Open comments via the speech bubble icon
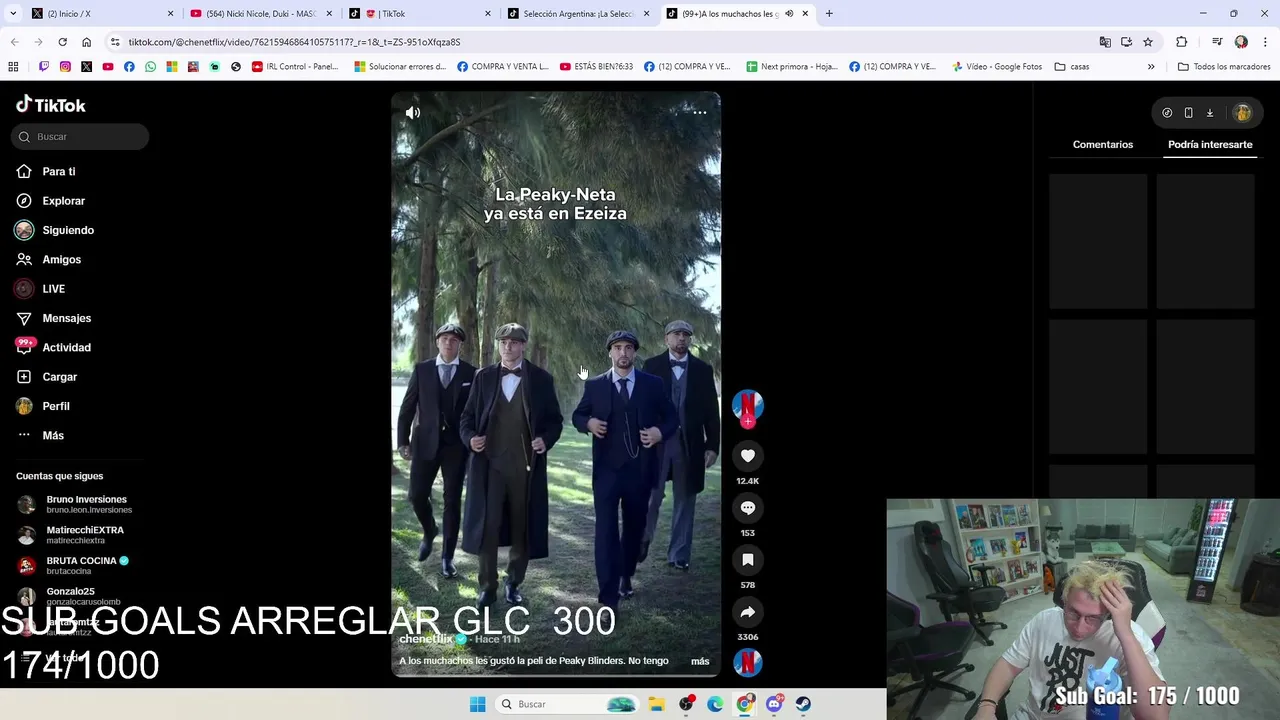 point(747,508)
